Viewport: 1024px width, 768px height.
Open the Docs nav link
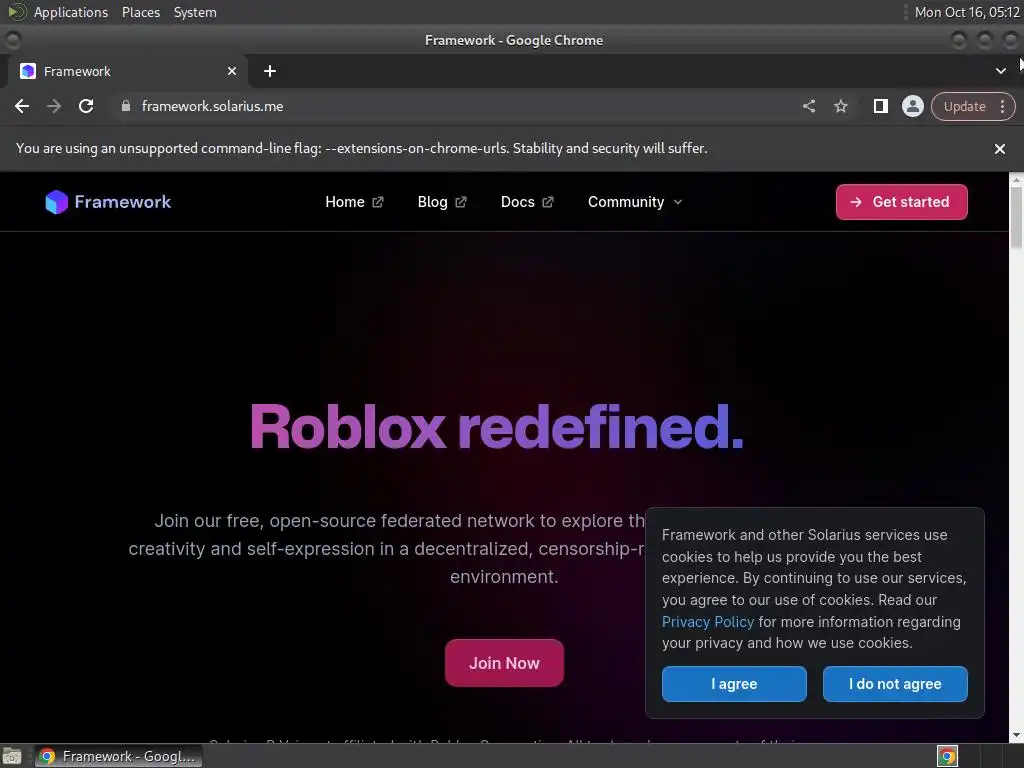click(527, 202)
